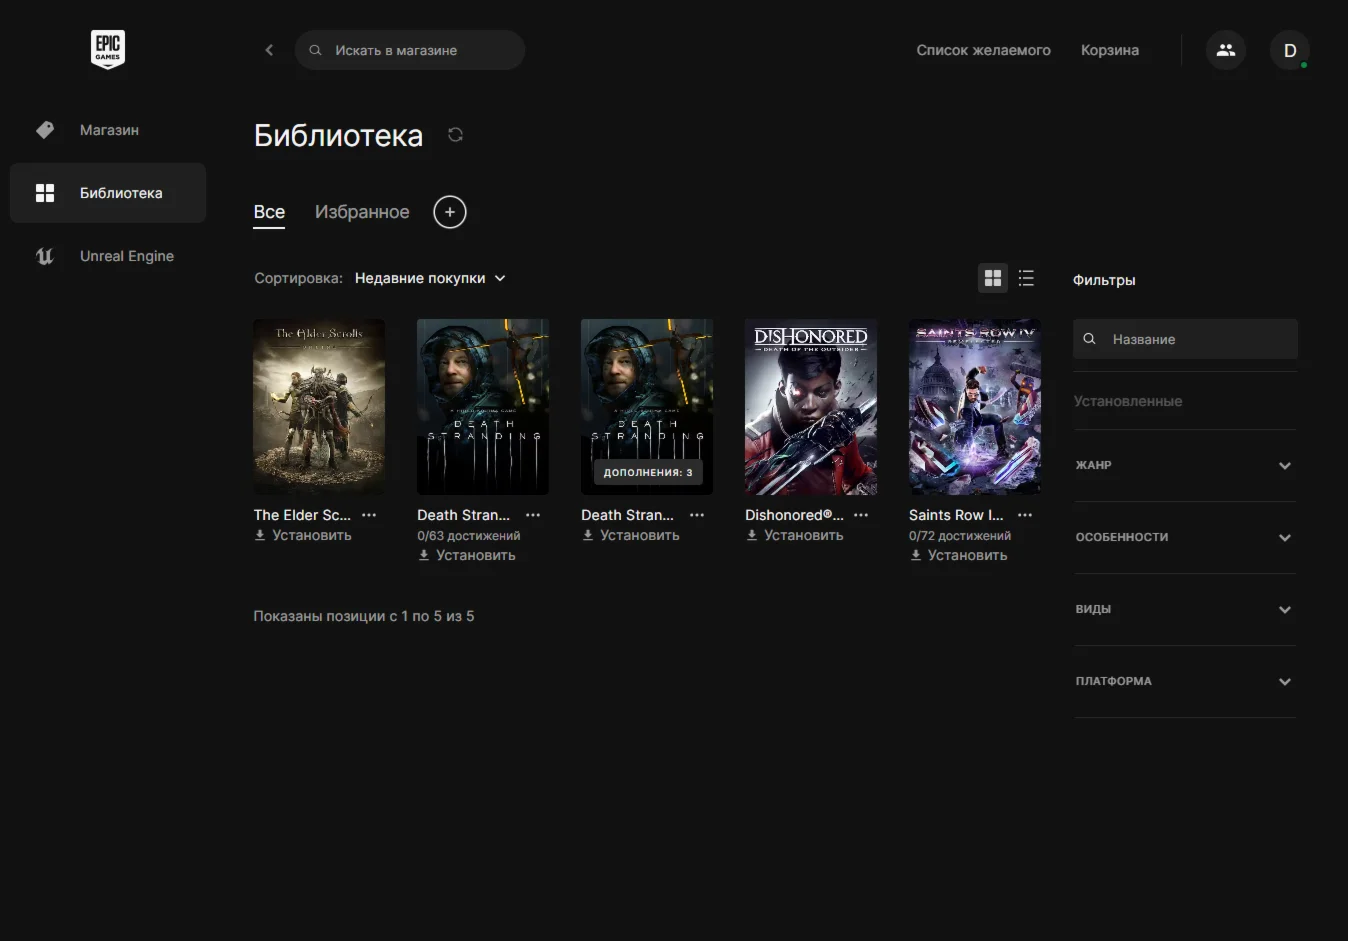This screenshot has width=1348, height=941.
Task: Open the D profile avatar
Action: (x=1290, y=50)
